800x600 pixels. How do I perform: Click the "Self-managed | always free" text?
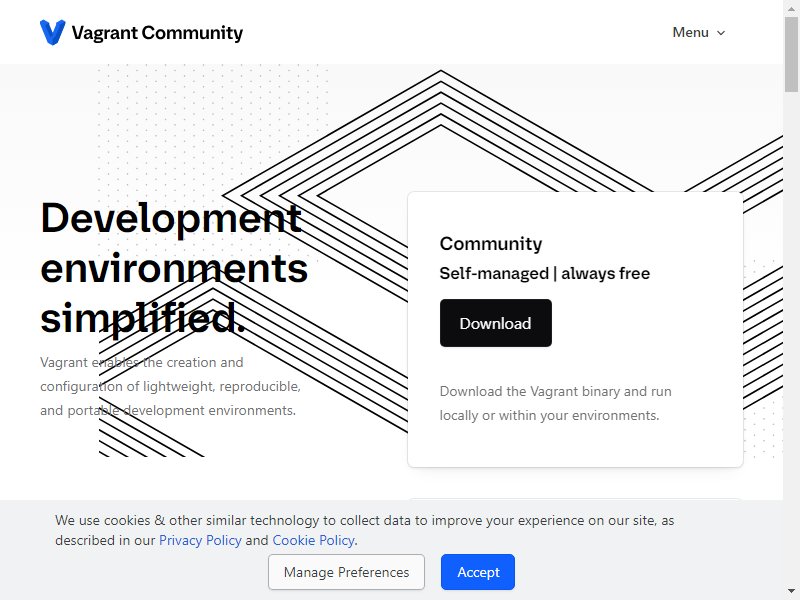[545, 273]
